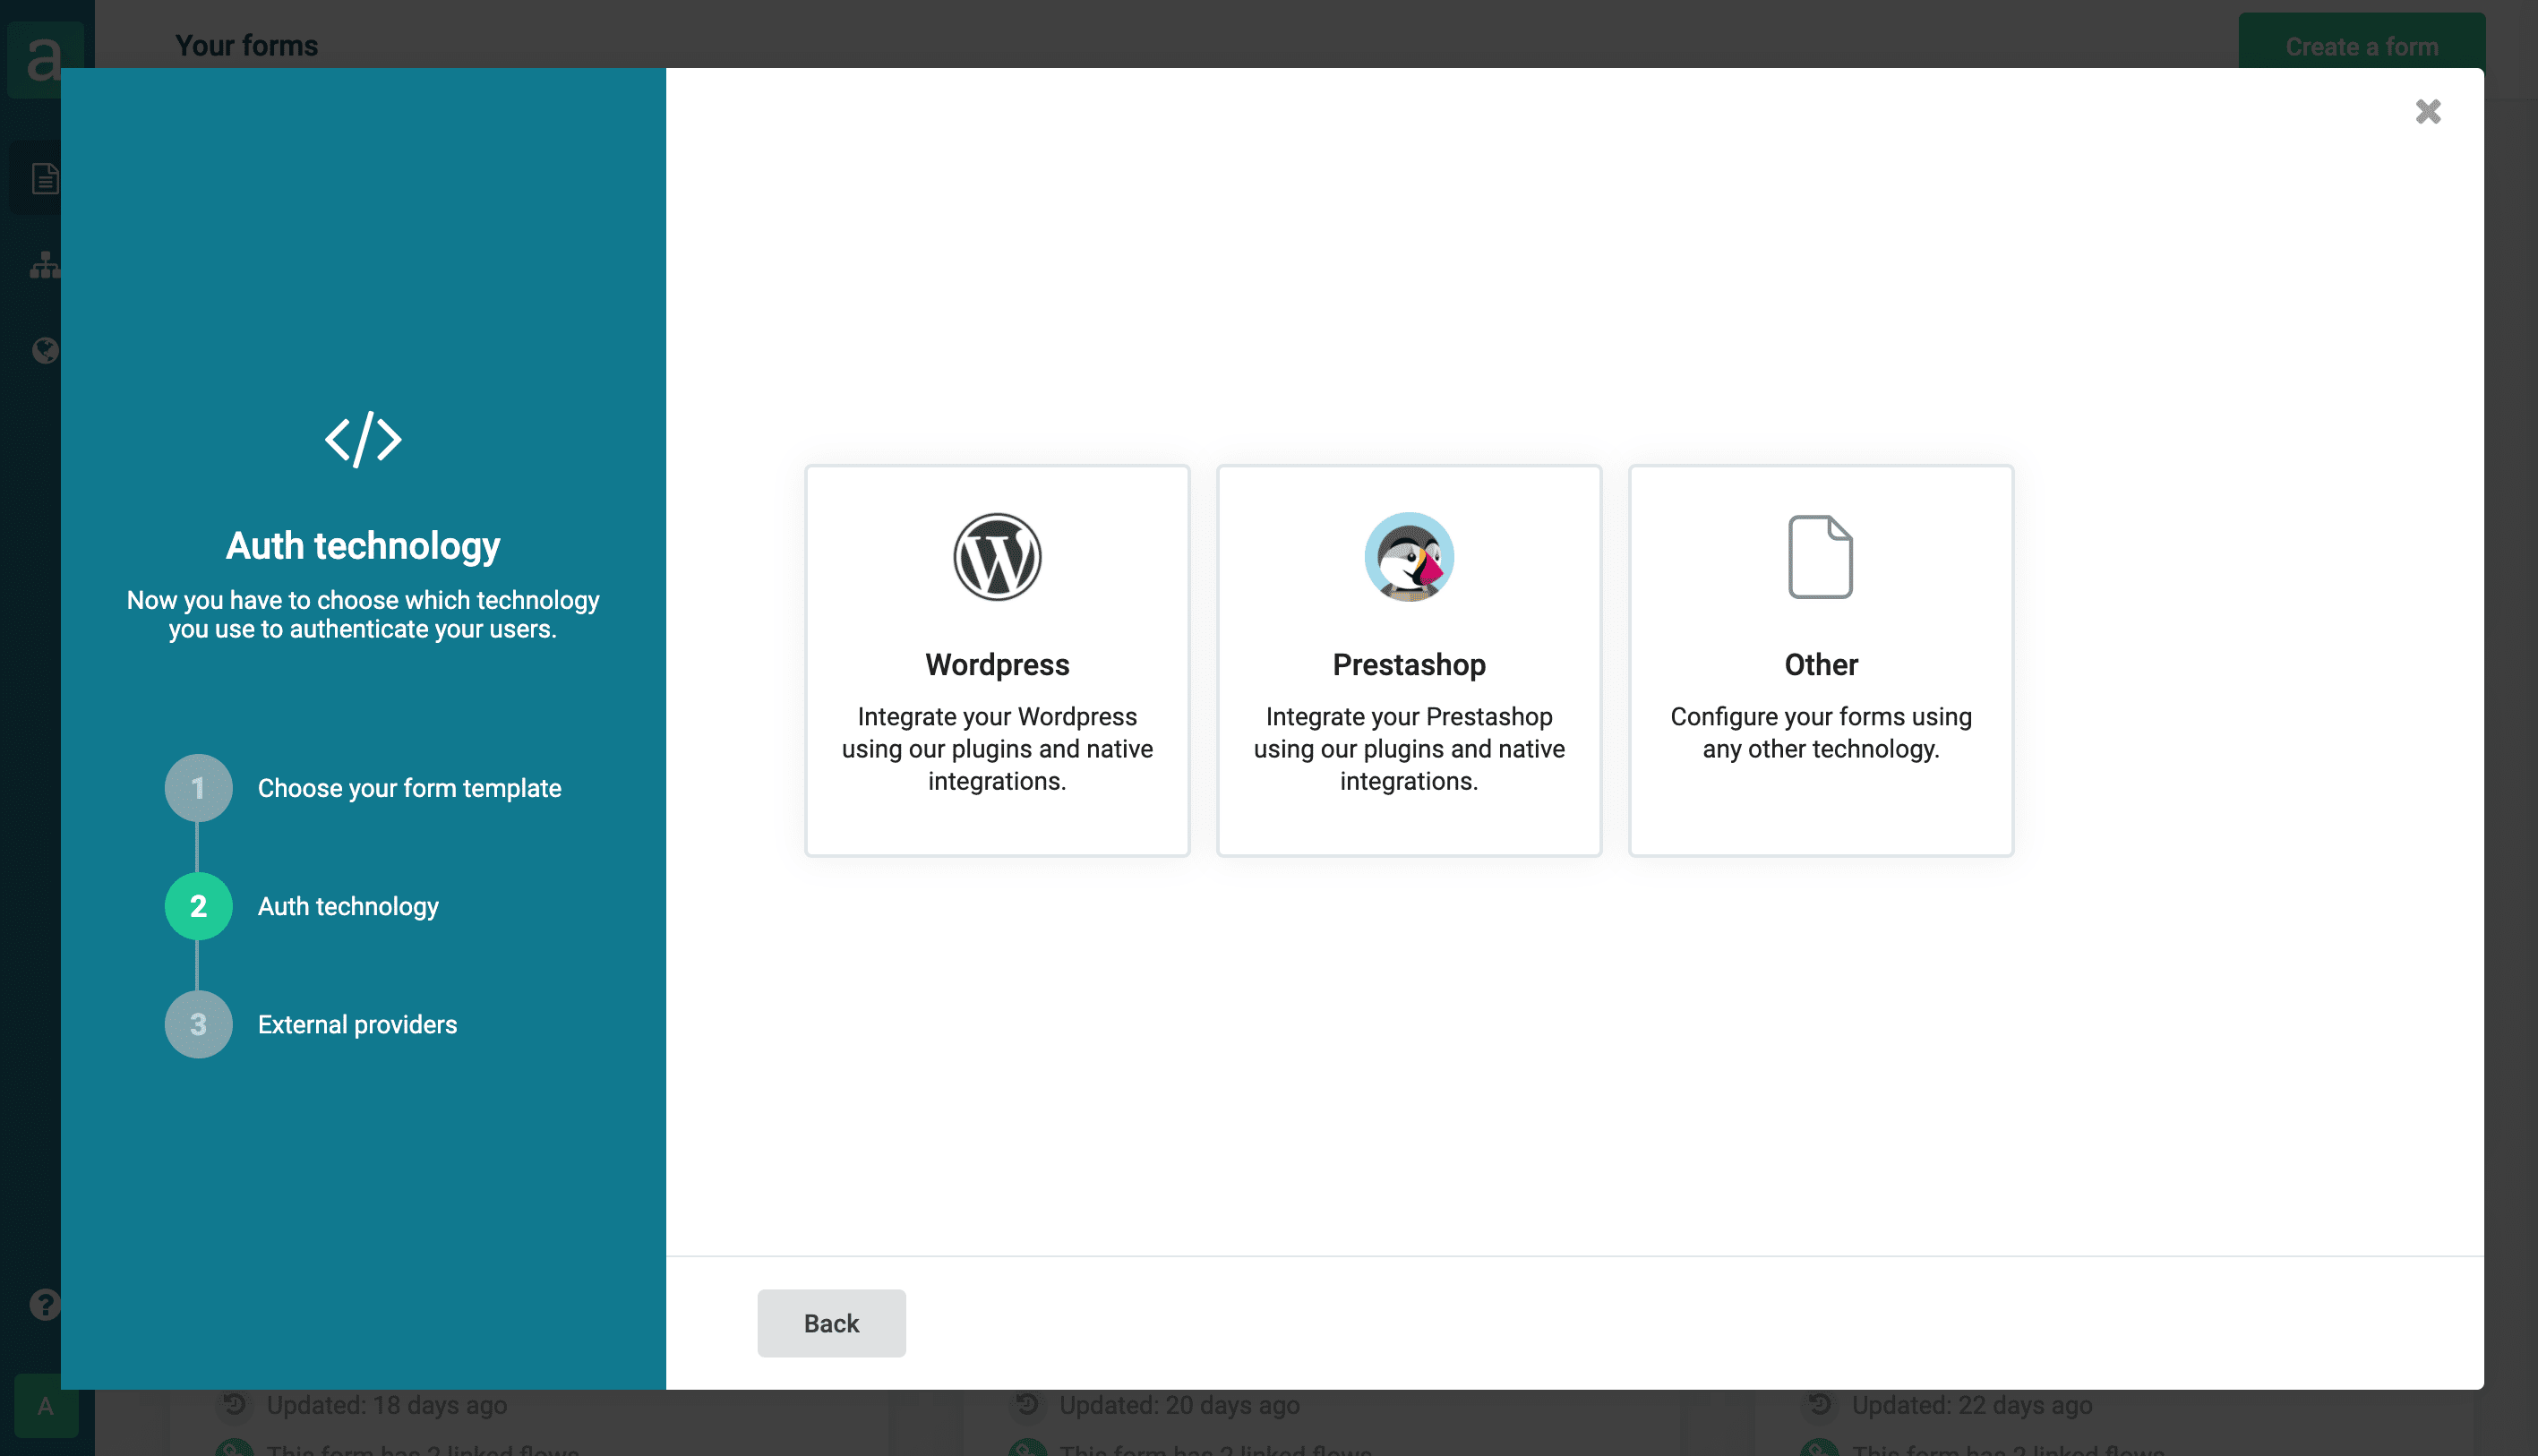
Task: Click 'Integrate your Prestashop' description text
Action: point(1409,748)
